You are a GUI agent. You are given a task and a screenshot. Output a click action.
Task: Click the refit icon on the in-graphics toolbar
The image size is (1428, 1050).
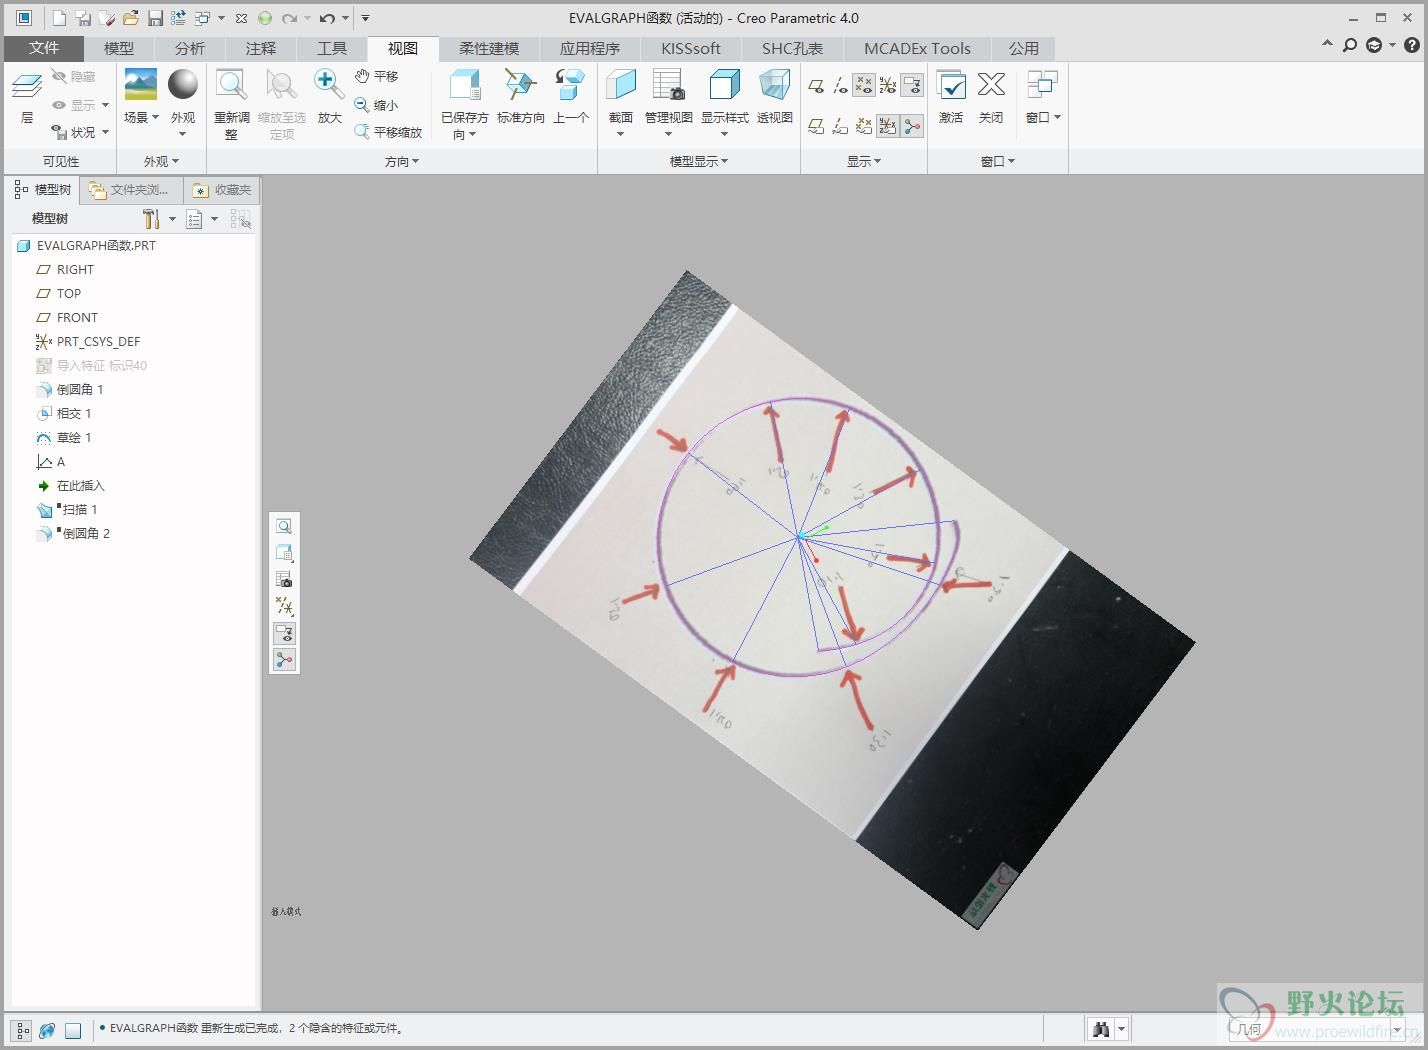tap(284, 526)
